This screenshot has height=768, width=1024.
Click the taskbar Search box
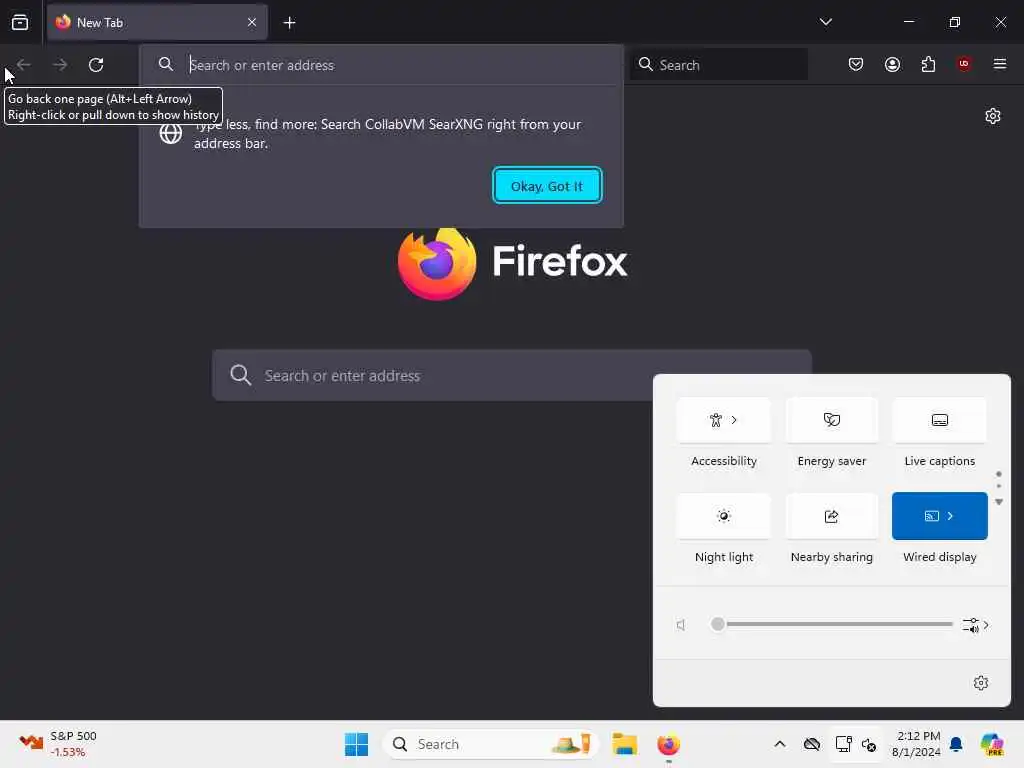[x=490, y=744]
